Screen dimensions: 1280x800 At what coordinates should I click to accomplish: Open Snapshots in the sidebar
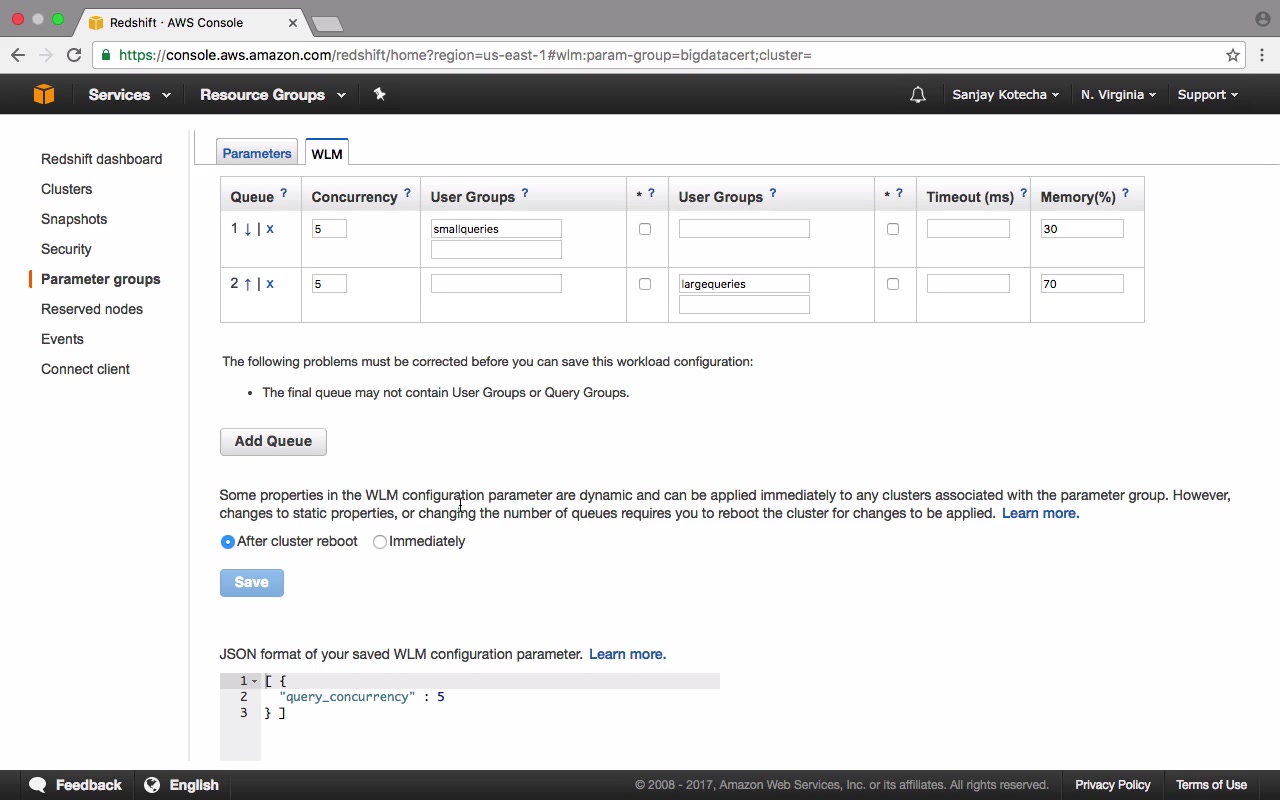(74, 219)
